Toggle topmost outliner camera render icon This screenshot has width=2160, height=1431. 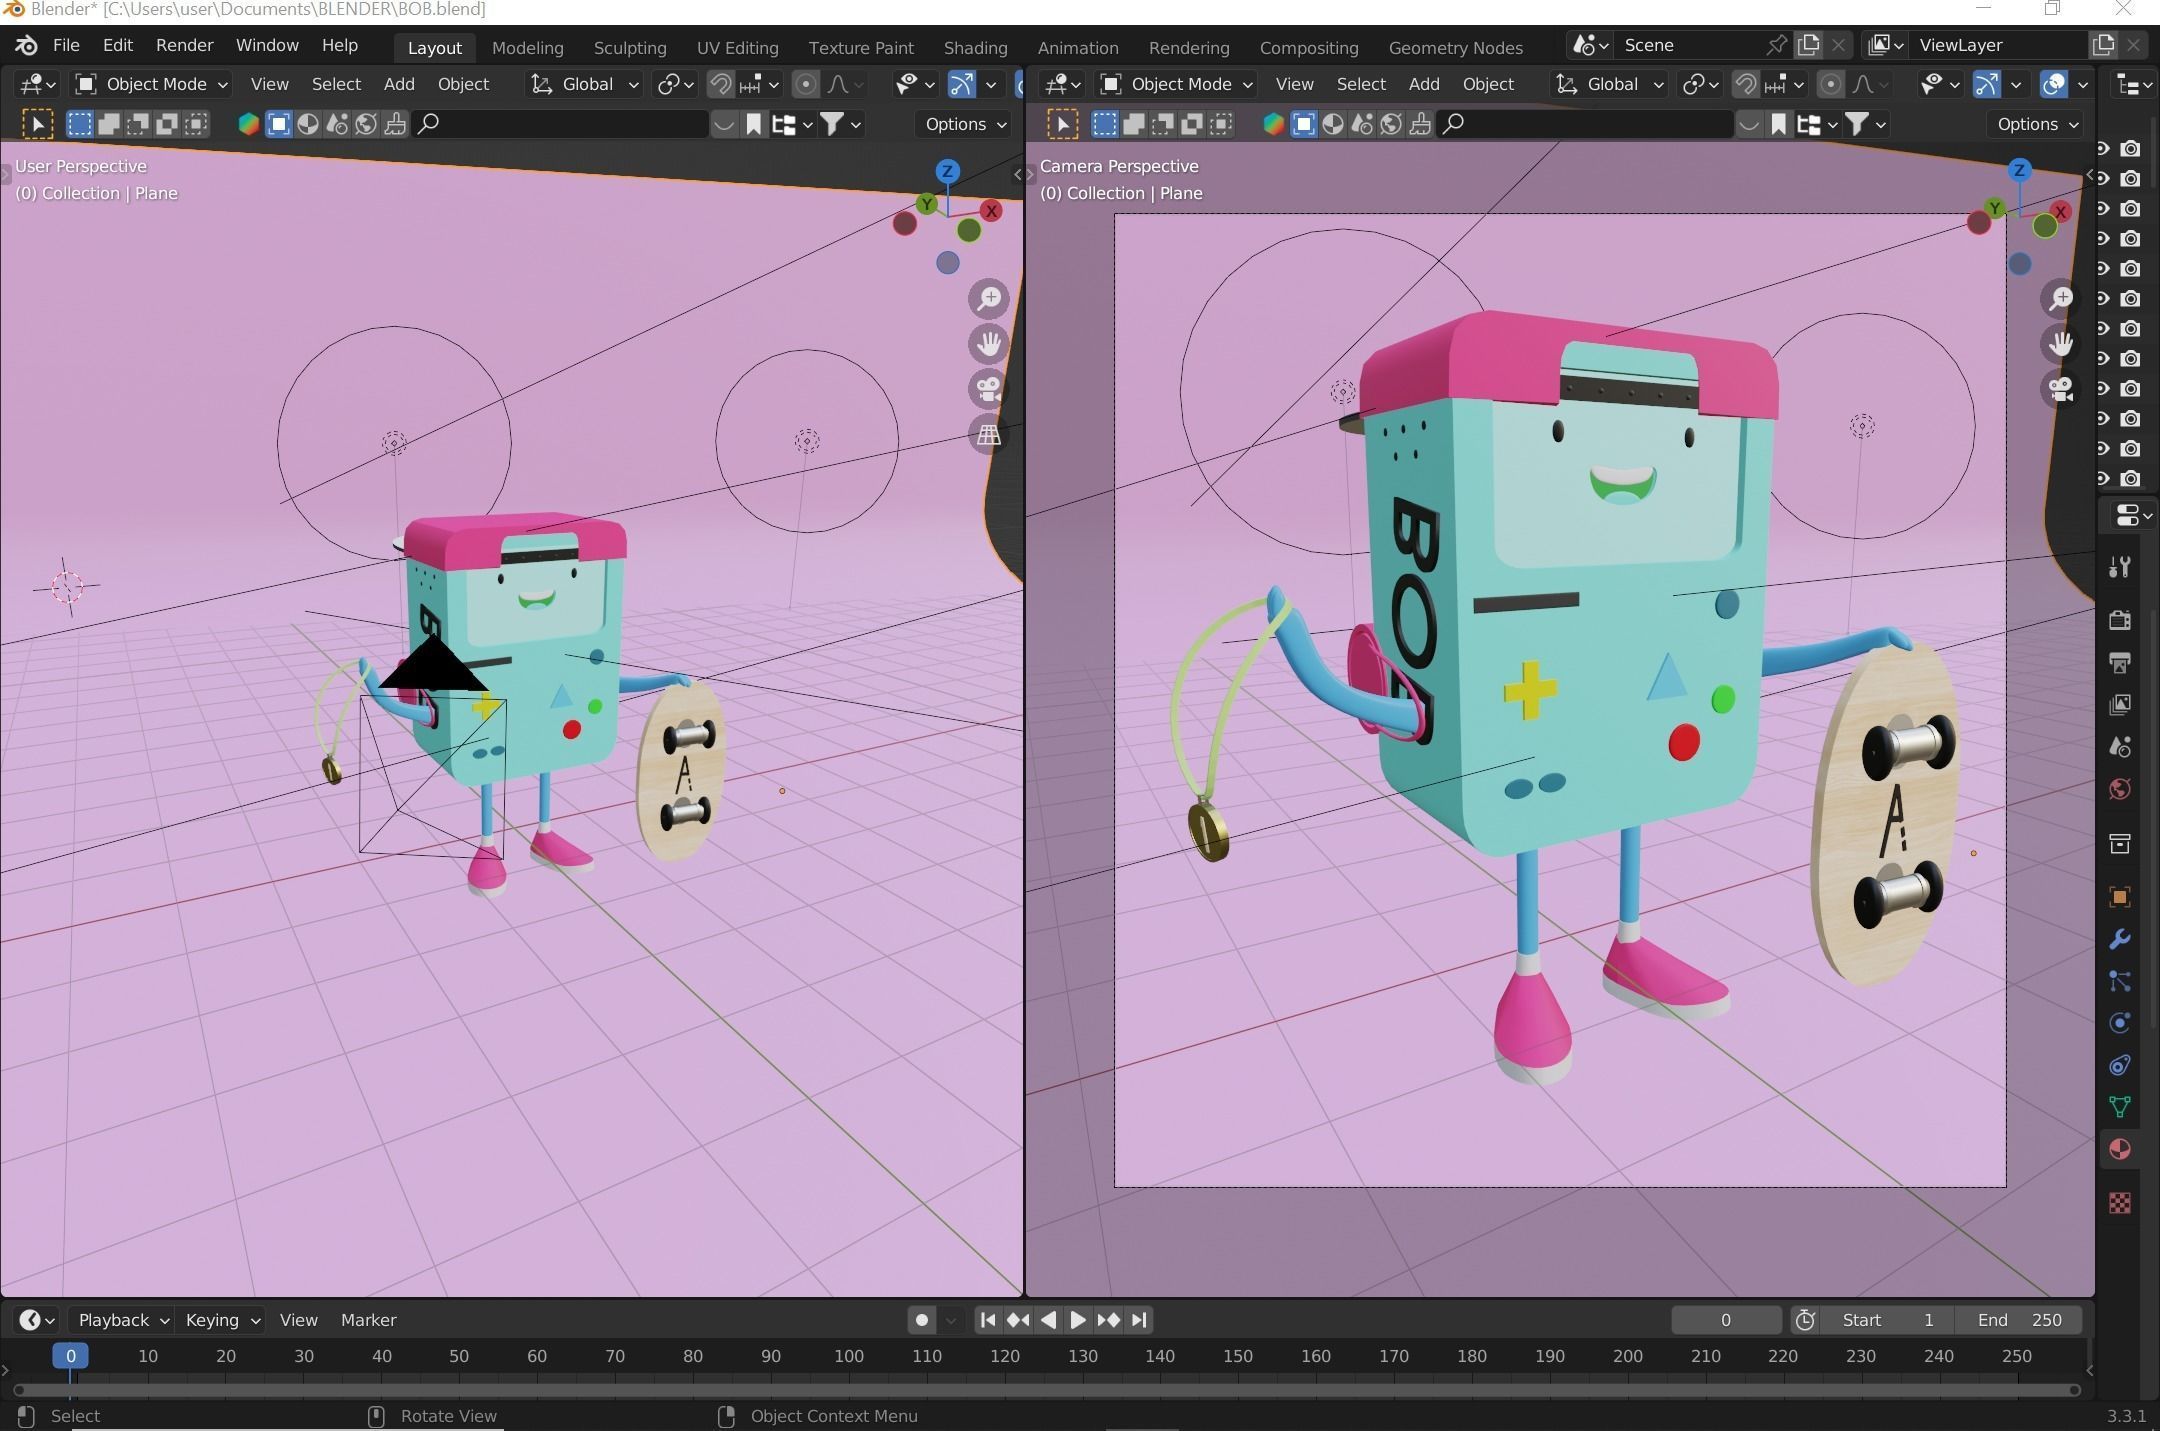pos(2131,148)
